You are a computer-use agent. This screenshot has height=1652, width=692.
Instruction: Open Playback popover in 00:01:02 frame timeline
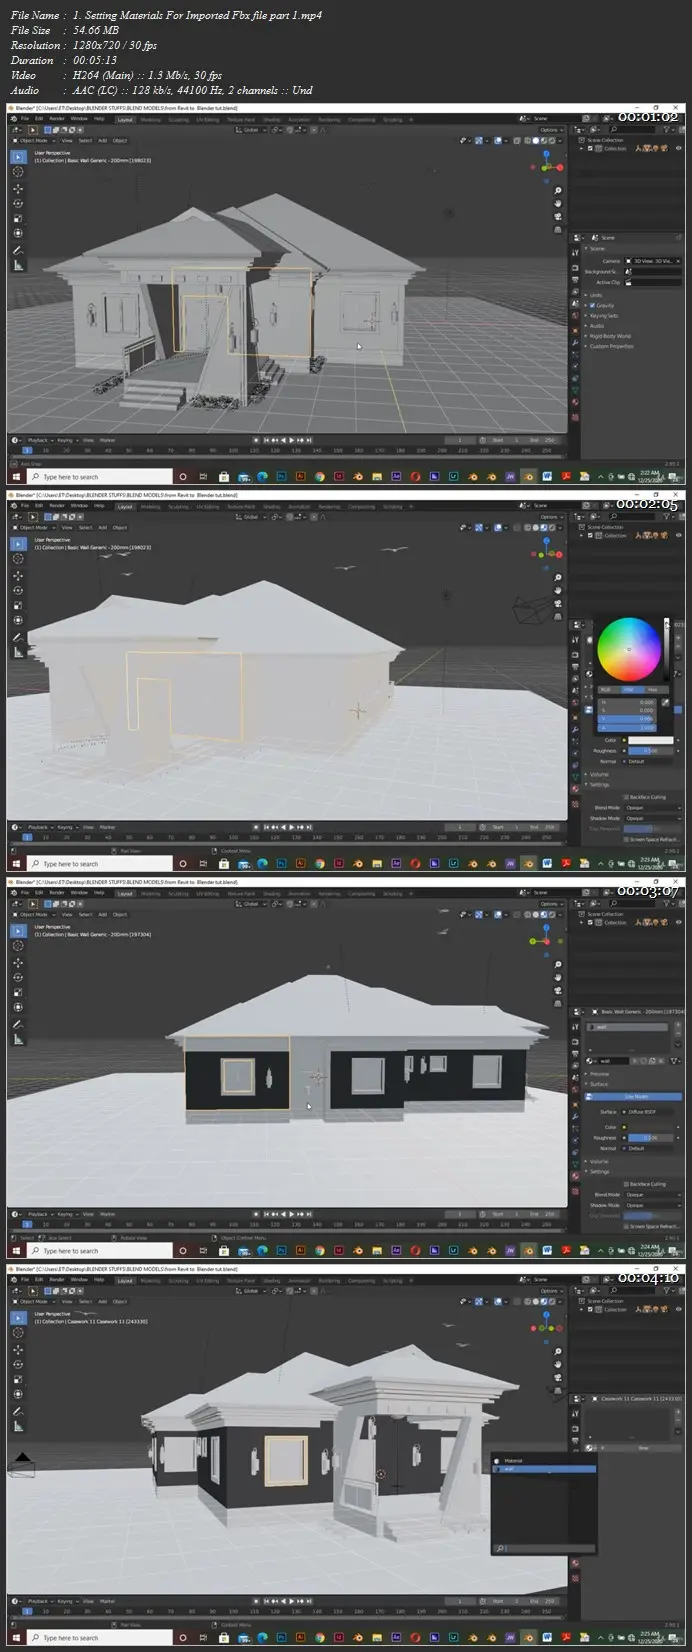pos(38,440)
